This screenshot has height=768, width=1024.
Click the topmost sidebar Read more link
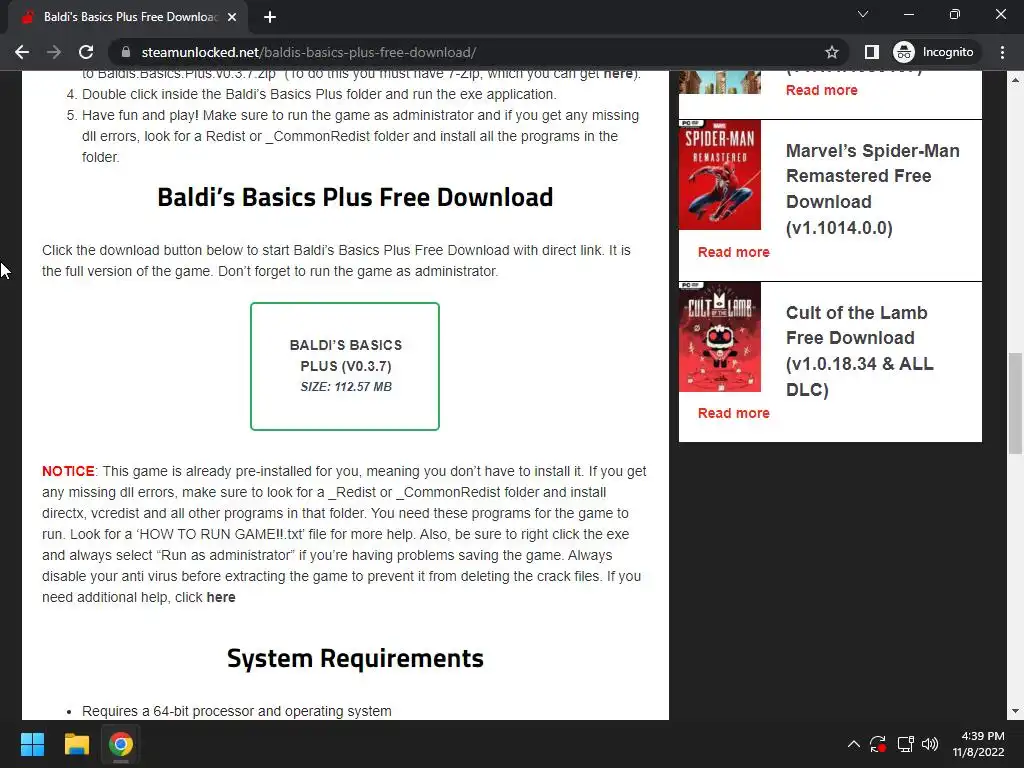pos(822,90)
